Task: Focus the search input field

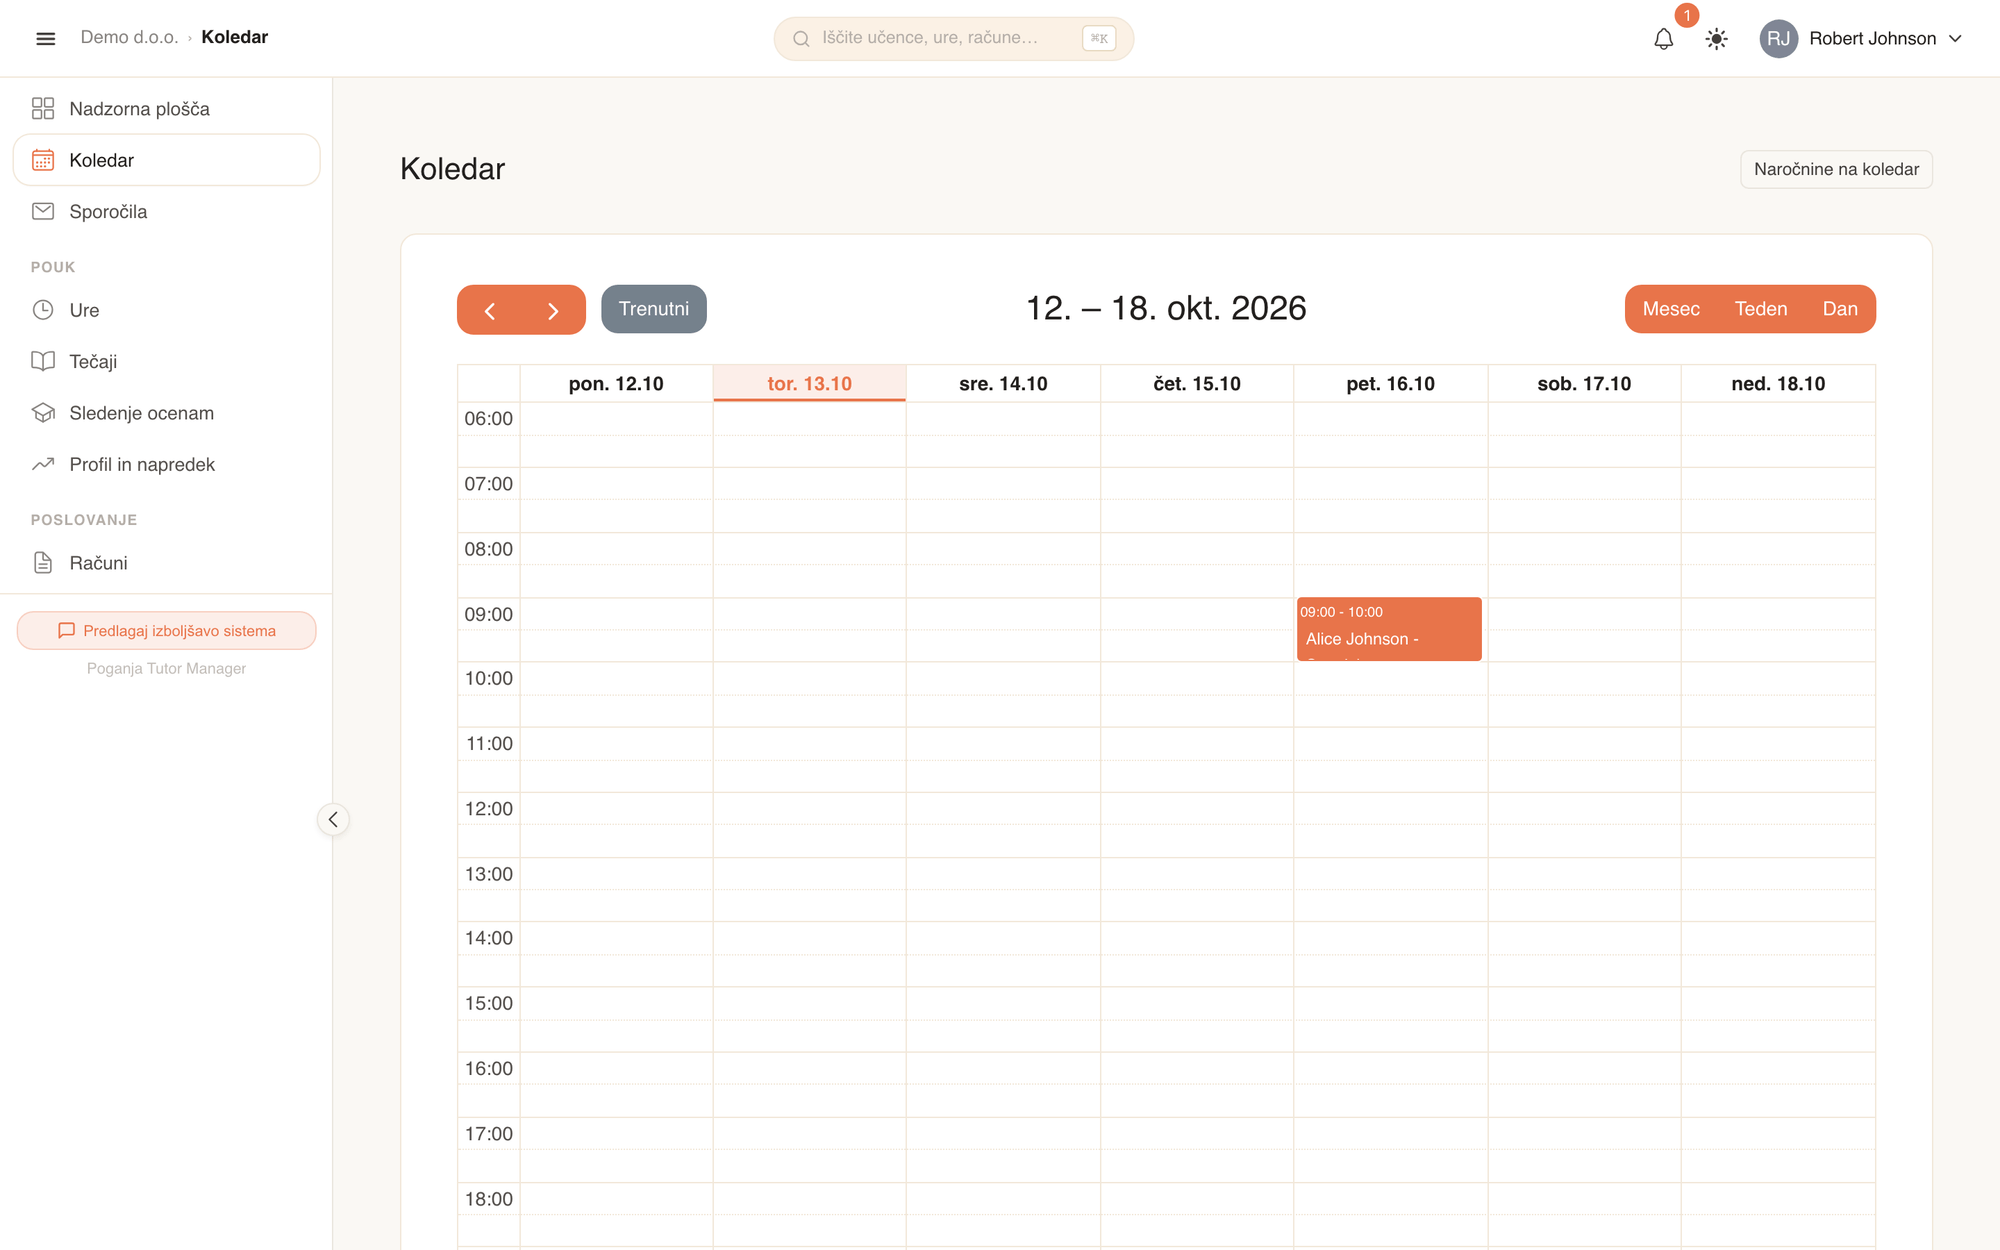Action: [953, 39]
